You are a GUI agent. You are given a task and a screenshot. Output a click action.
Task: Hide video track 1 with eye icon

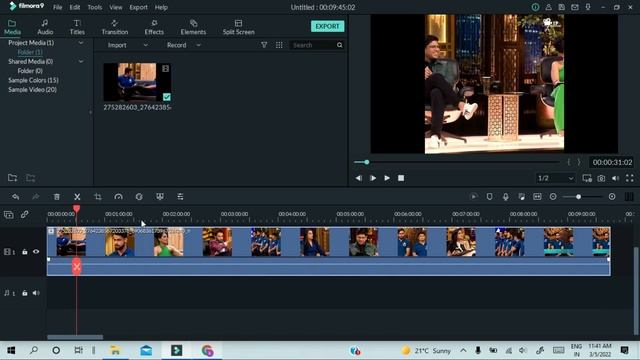point(36,252)
